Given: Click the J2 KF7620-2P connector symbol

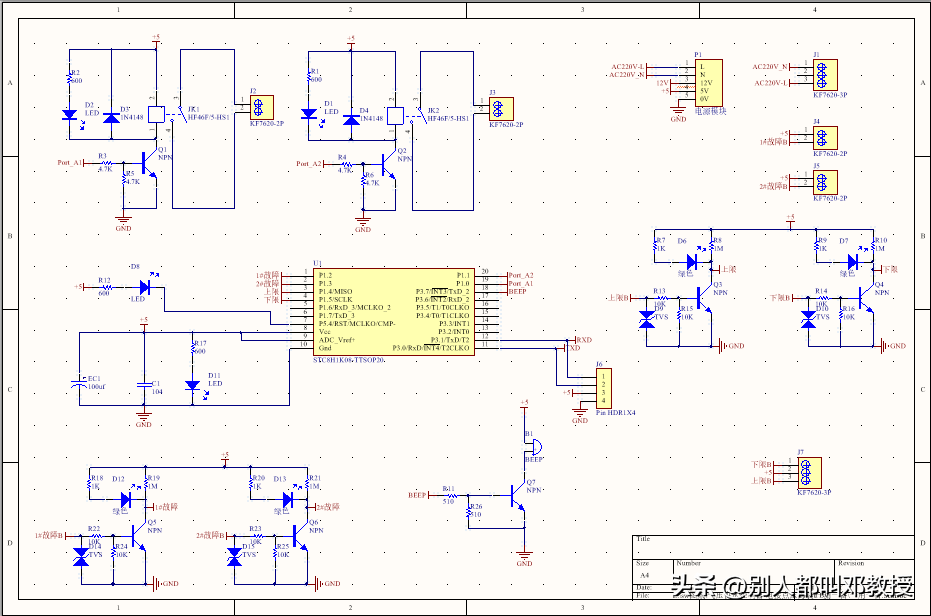Looking at the screenshot, I should 262,108.
